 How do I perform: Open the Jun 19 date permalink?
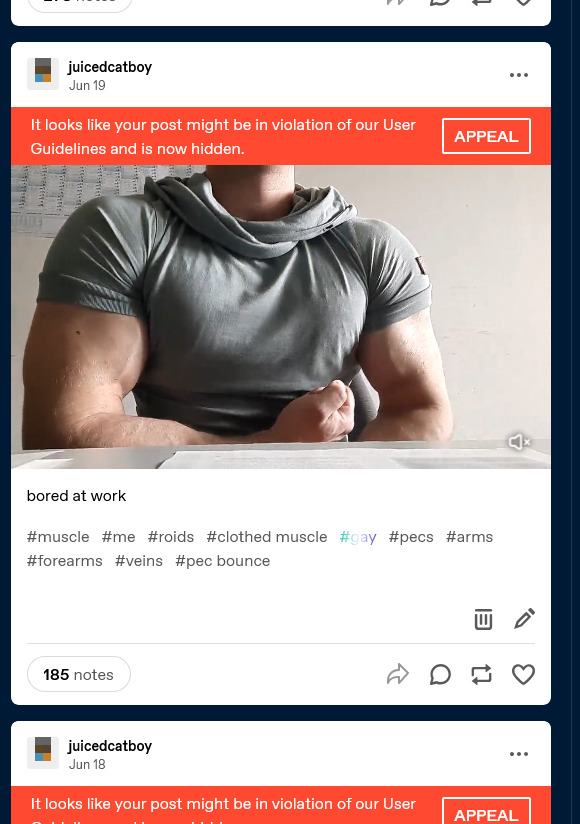[x=87, y=86]
